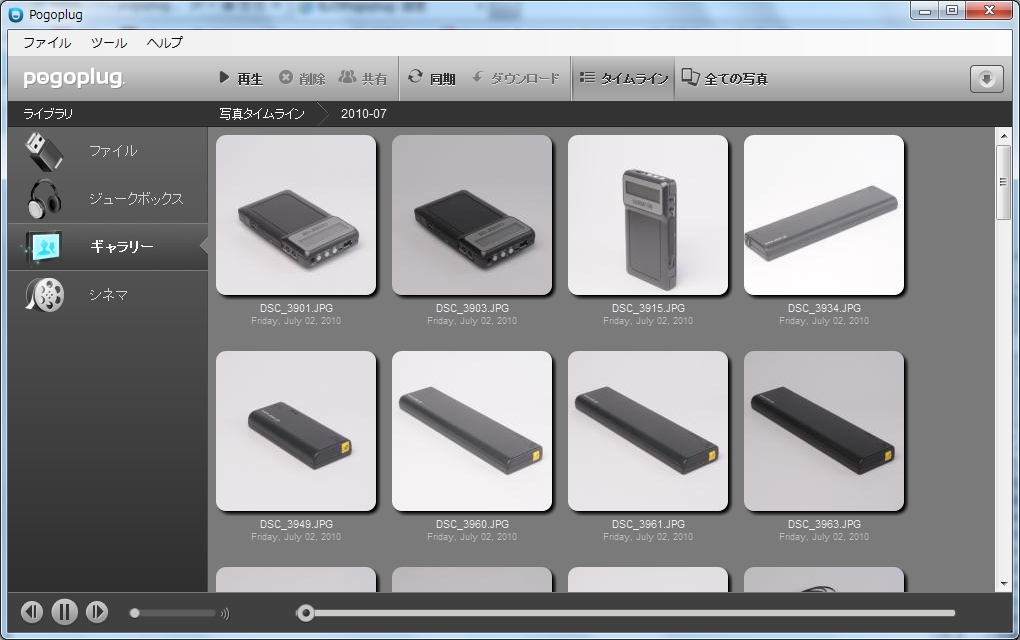Click the ライブラリ sidebar header
Screen dimensions: 1020x640
tap(48, 114)
